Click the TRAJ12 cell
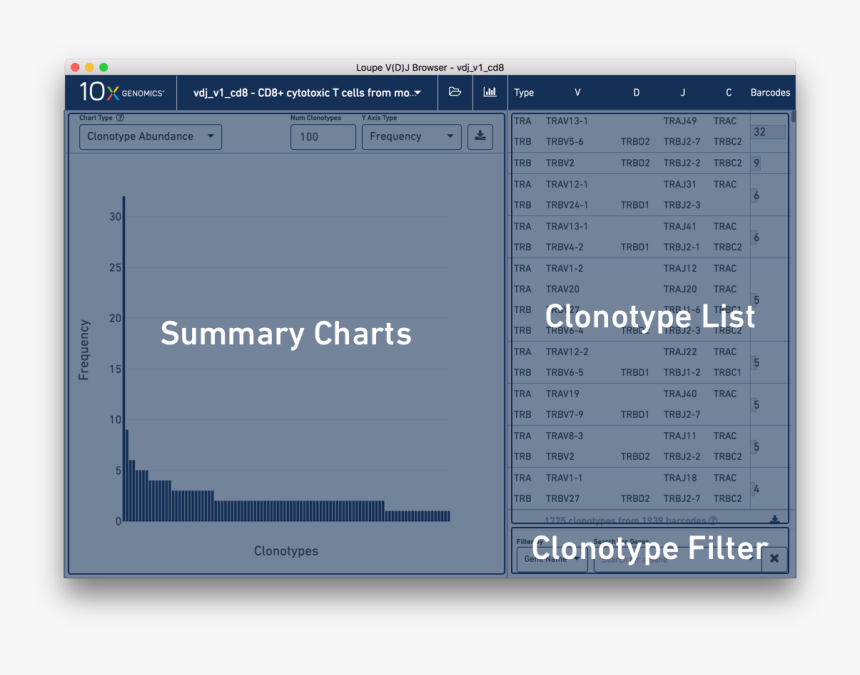This screenshot has height=675, width=860. [680, 268]
